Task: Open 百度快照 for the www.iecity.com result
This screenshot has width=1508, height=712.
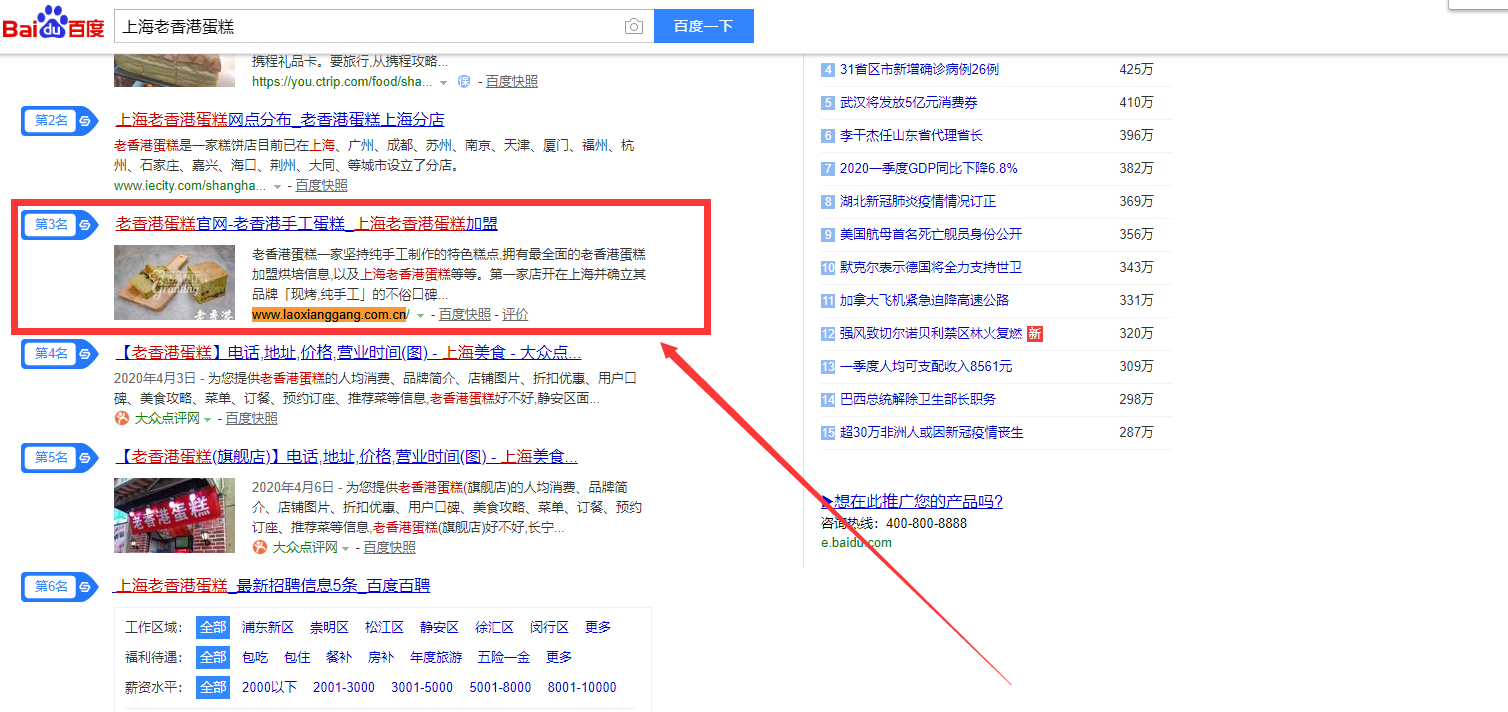Action: (x=322, y=186)
